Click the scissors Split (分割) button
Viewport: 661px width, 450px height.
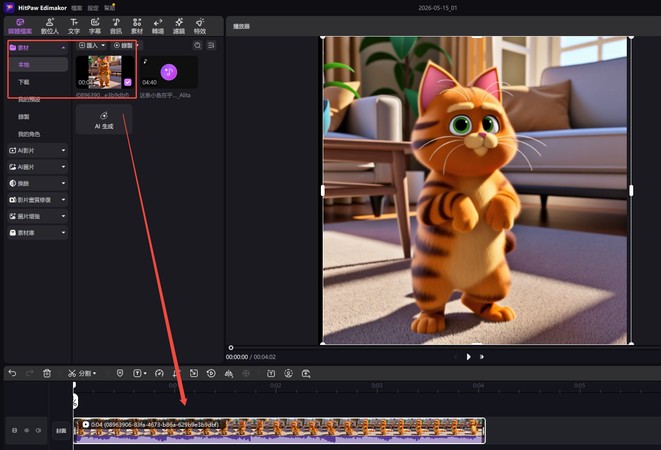(80, 374)
